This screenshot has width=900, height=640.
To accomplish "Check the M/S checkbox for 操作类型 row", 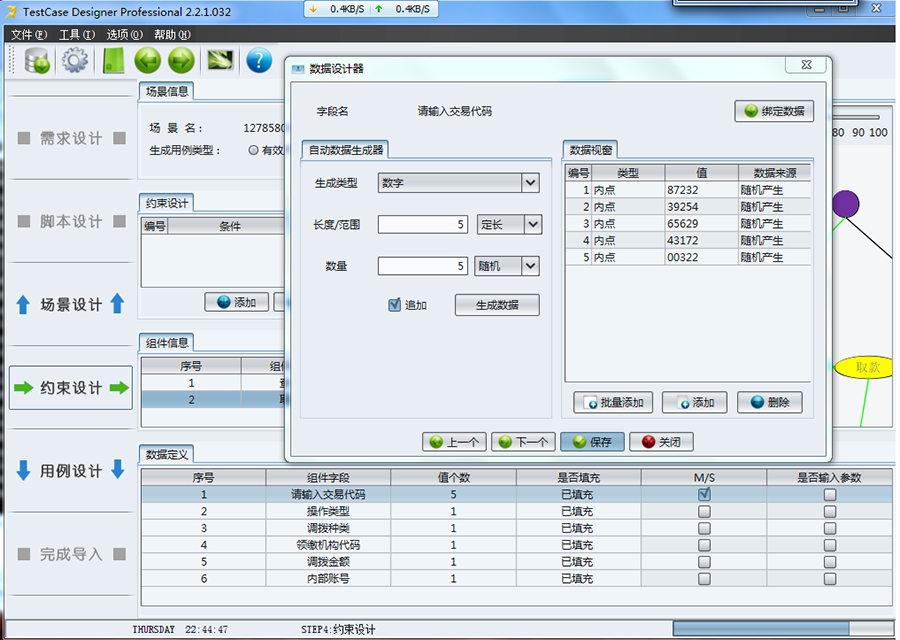I will 703,511.
